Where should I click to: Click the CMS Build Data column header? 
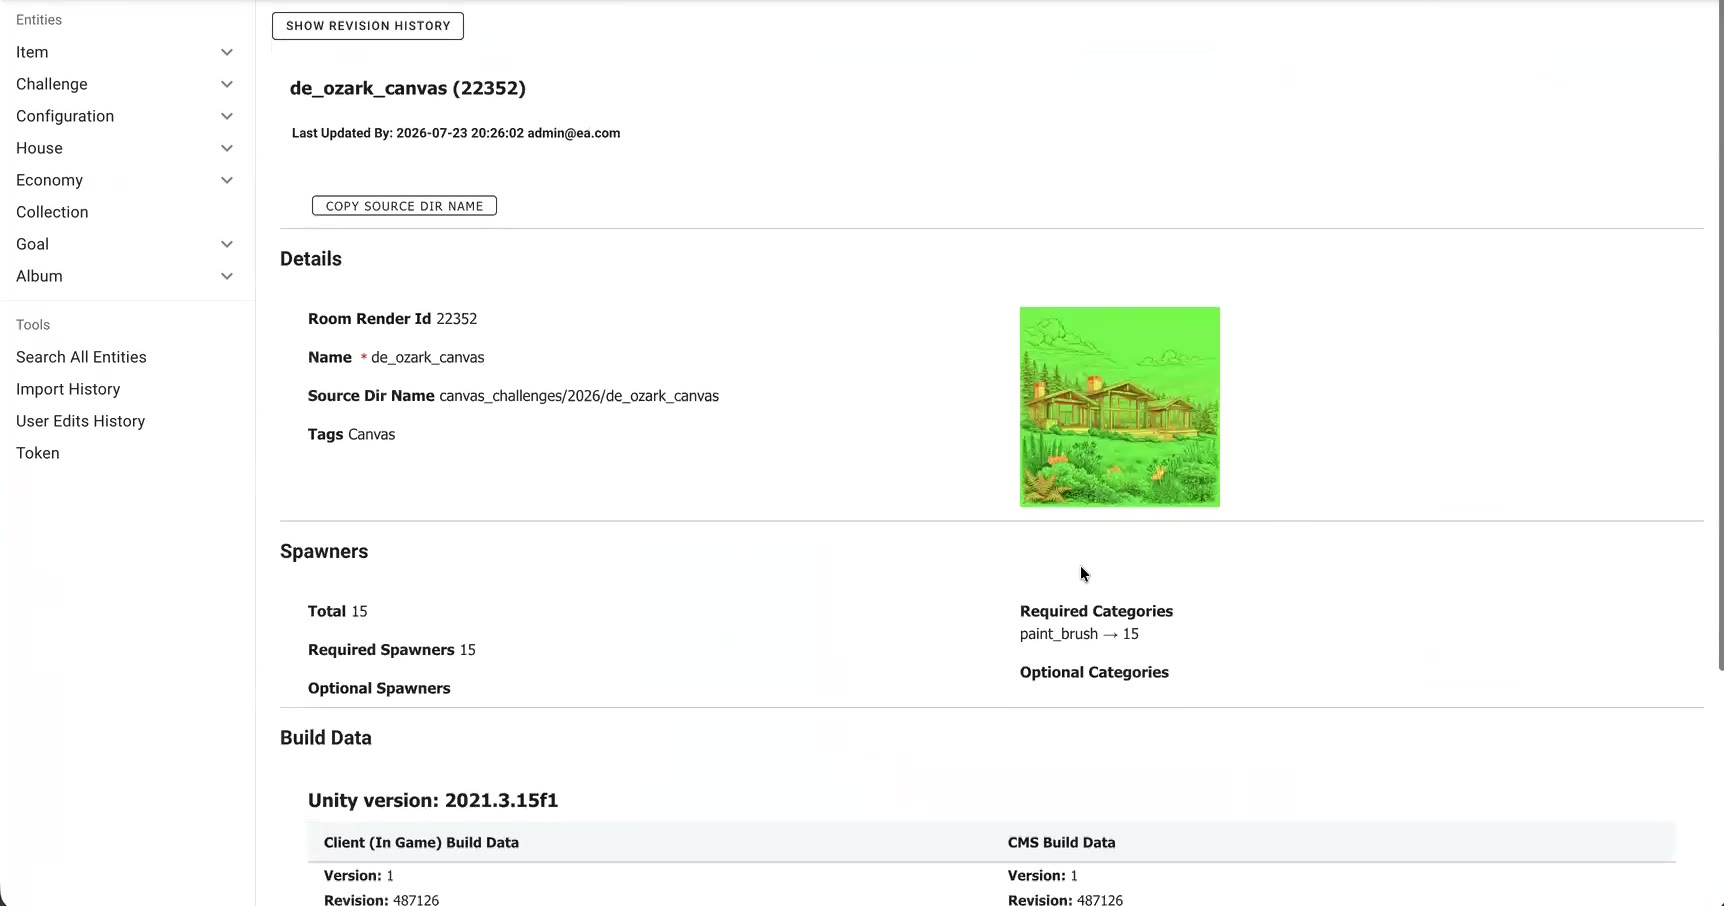1062,843
